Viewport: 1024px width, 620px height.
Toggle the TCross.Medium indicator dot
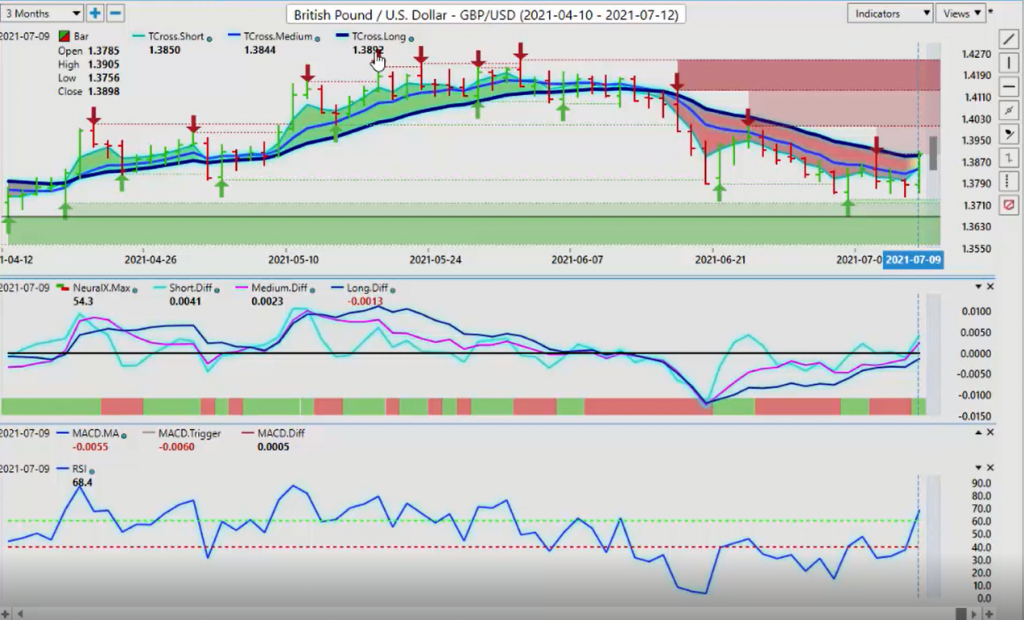[x=317, y=39]
